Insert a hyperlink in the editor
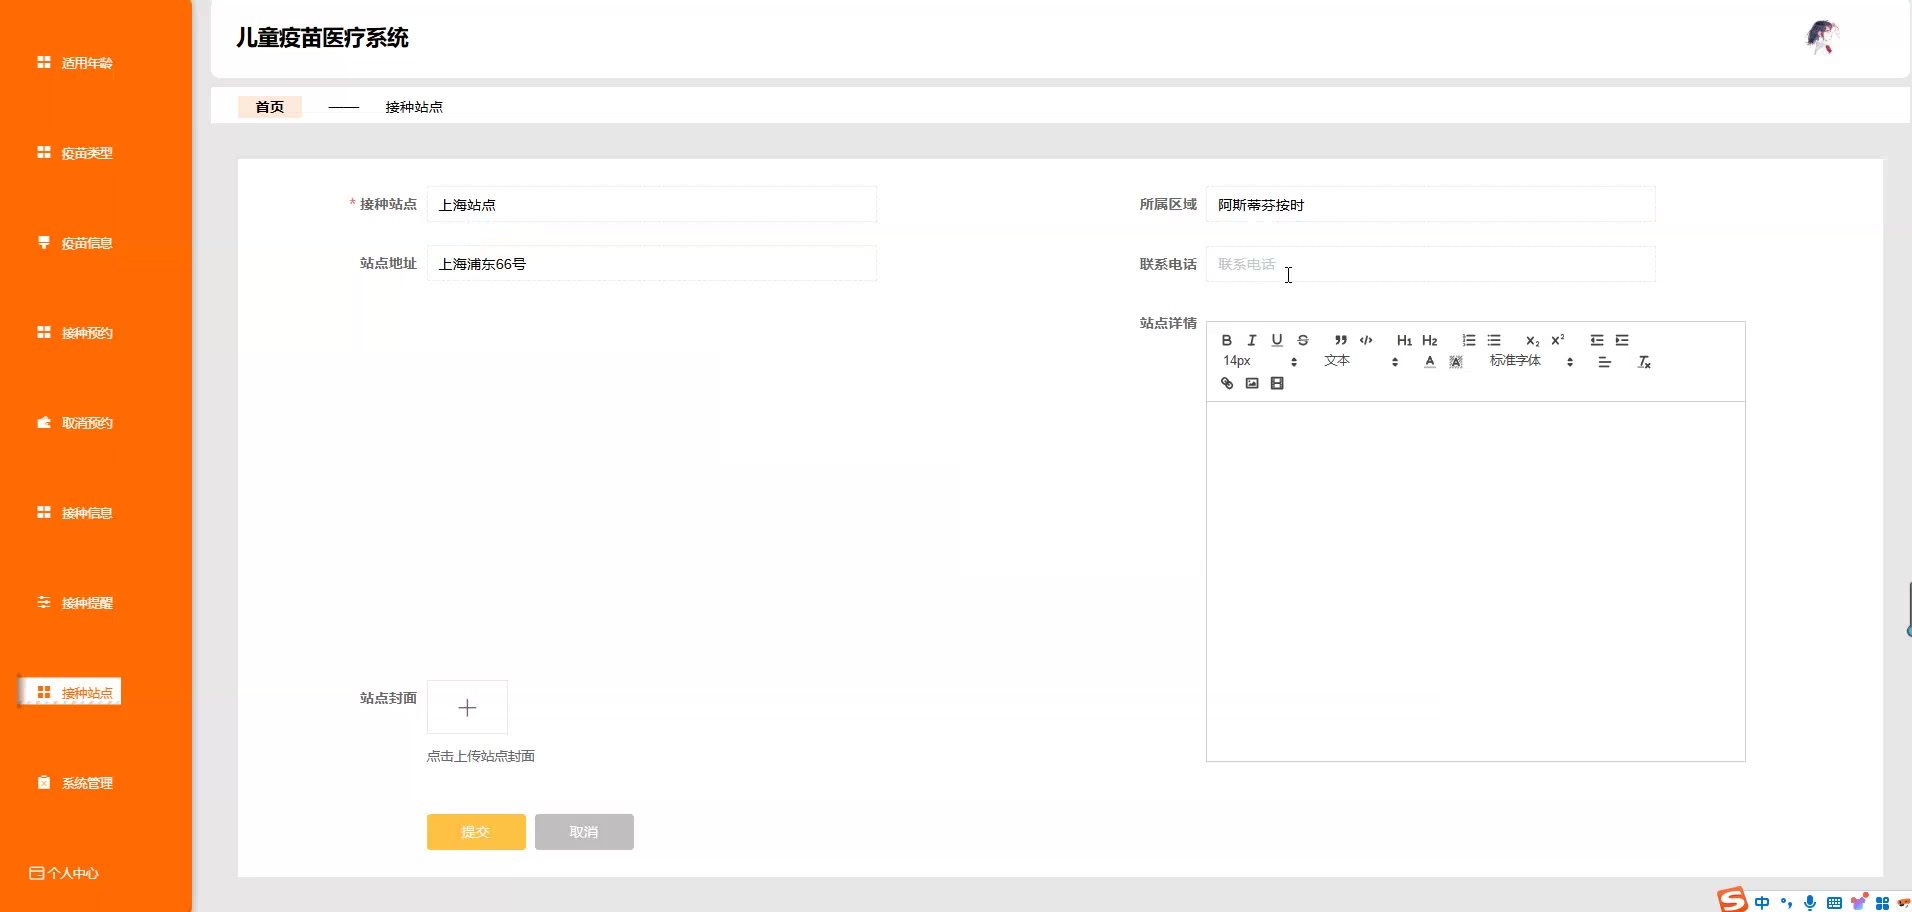1912x912 pixels. click(1227, 383)
